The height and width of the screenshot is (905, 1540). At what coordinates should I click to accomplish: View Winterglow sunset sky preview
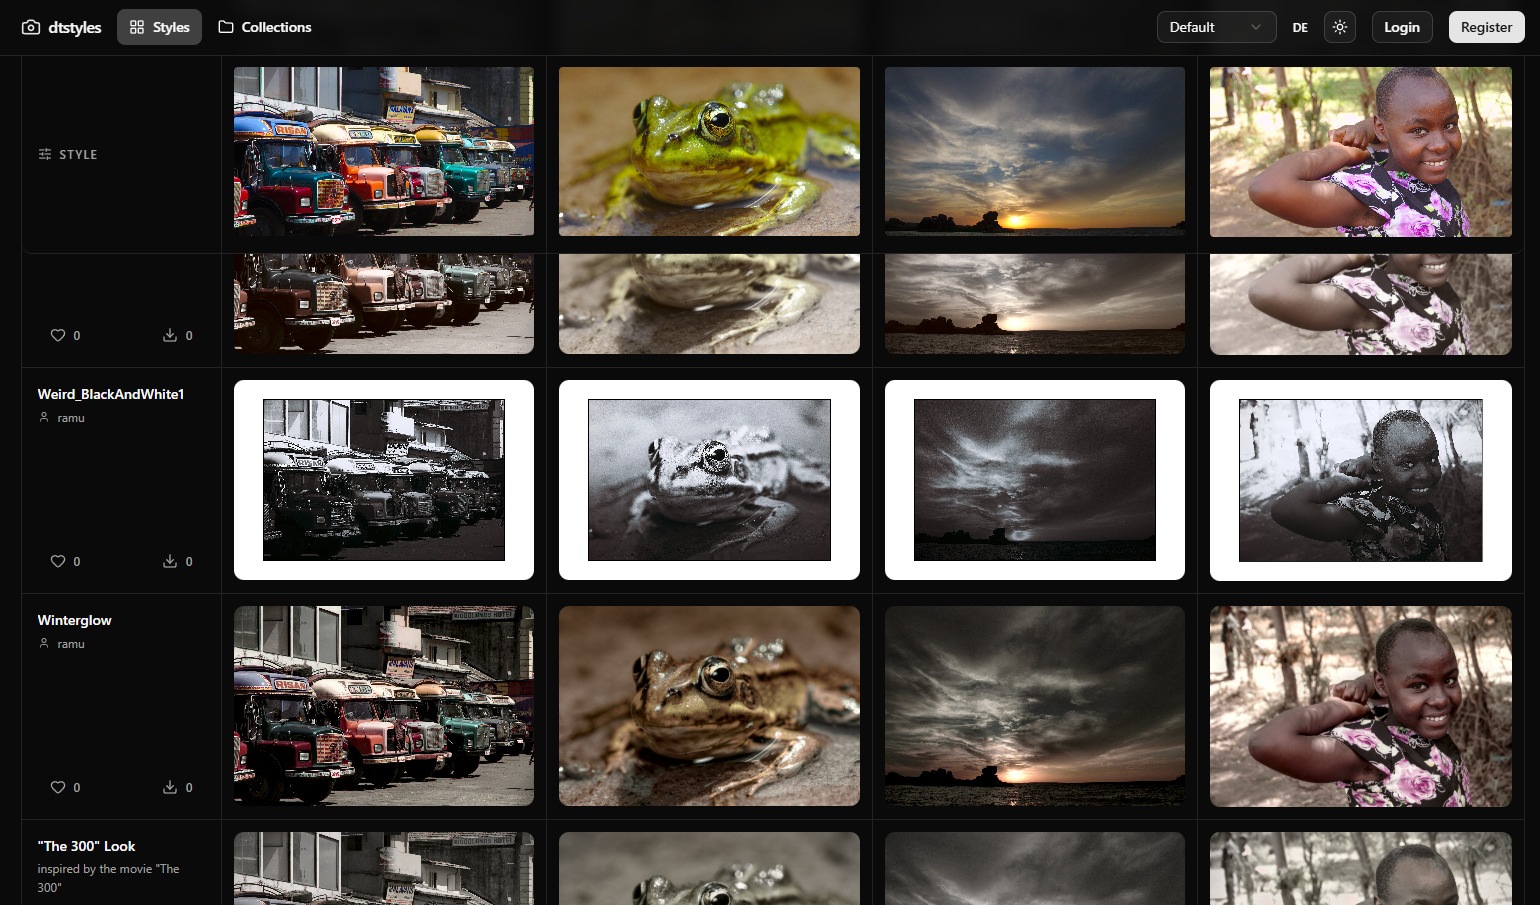pyautogui.click(x=1035, y=706)
